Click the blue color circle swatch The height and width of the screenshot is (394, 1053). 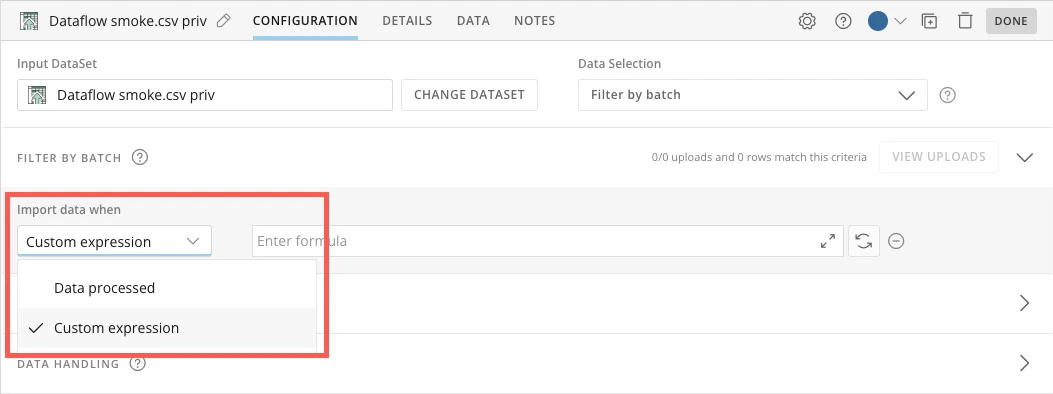tap(878, 21)
